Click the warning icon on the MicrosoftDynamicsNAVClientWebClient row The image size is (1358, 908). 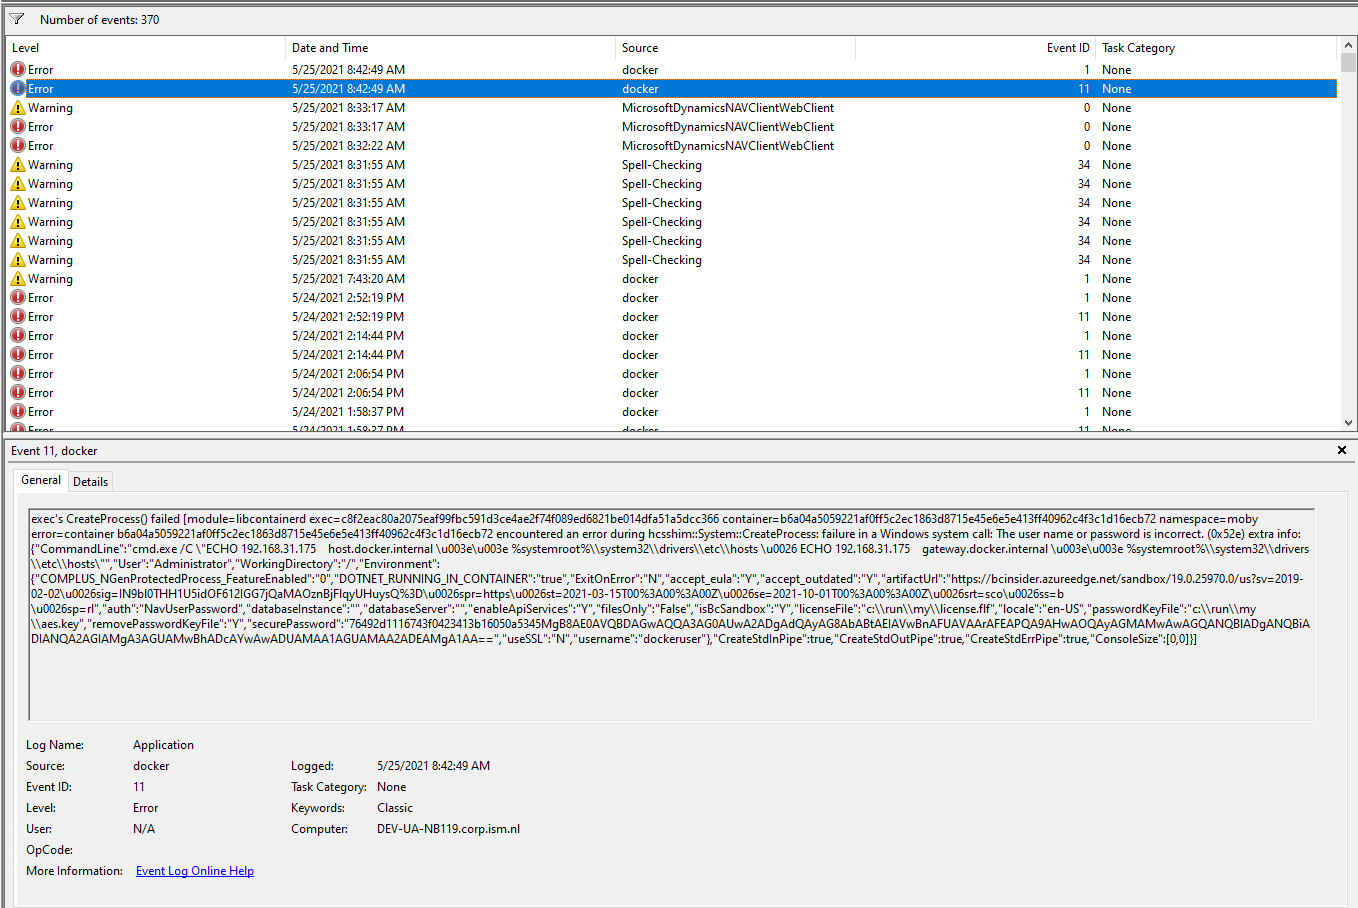coord(16,107)
